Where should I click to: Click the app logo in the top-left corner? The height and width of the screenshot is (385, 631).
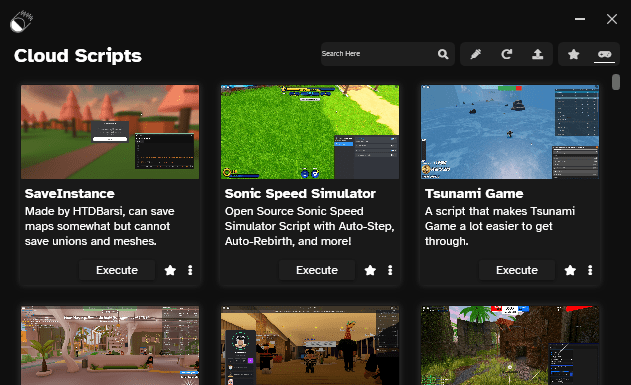tap(21, 21)
